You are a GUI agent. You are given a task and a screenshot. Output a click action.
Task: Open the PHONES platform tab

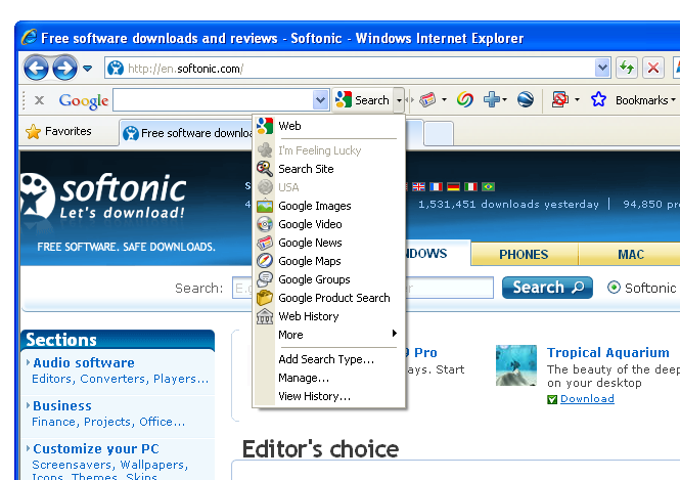[x=524, y=254]
